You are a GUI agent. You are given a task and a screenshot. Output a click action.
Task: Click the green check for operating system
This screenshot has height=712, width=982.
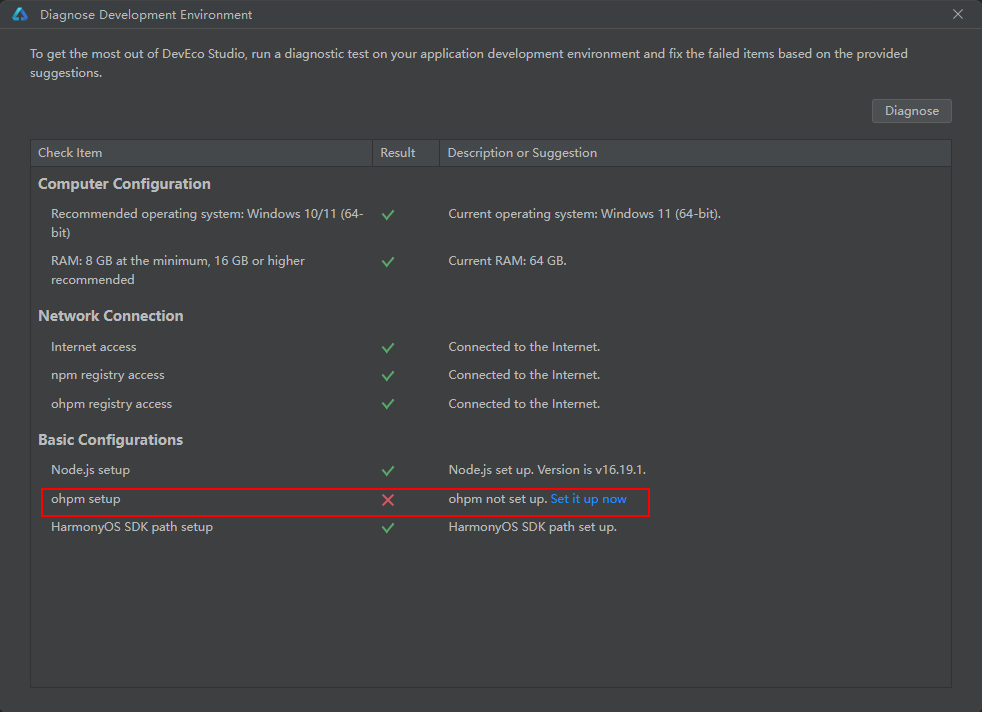[x=388, y=215]
